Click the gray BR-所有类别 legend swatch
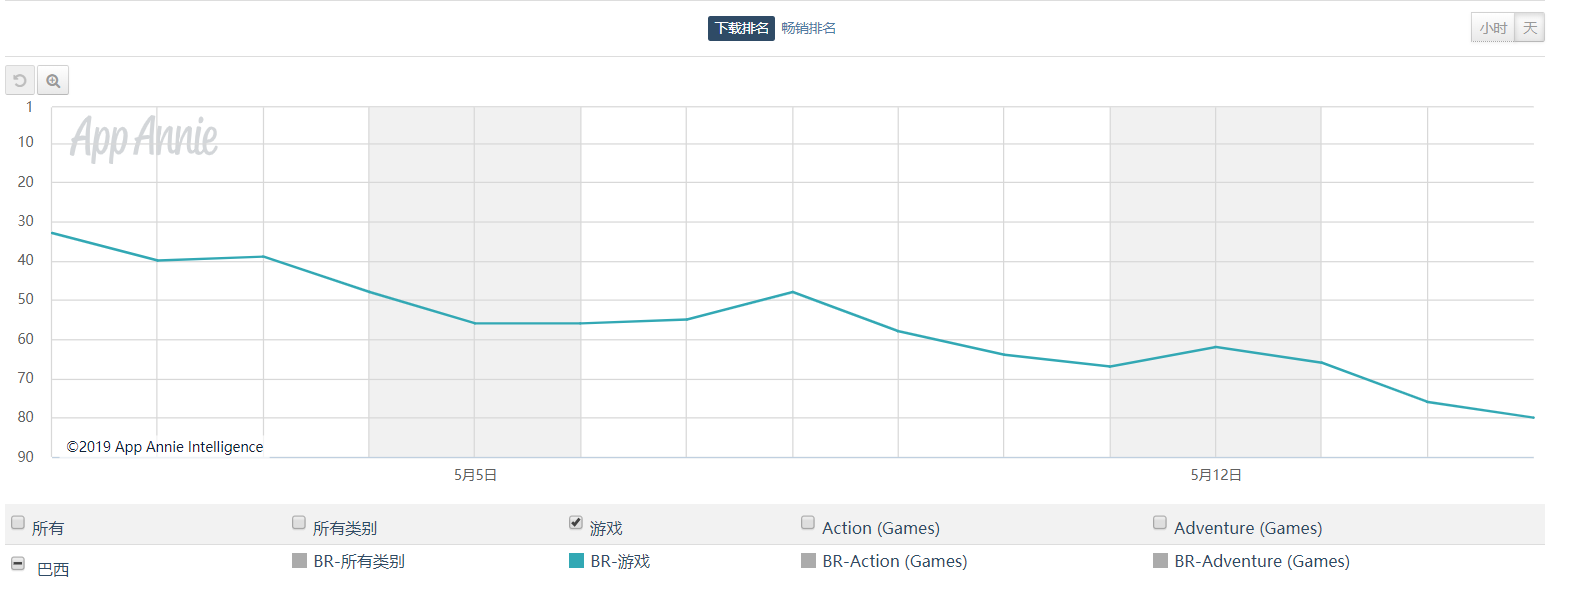 299,561
